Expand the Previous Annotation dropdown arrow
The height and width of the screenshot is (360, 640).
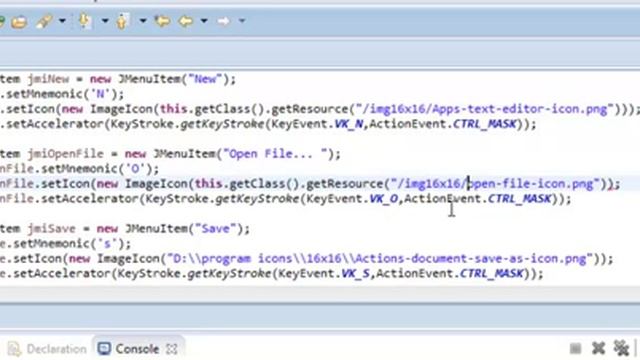pyautogui.click(x=142, y=20)
